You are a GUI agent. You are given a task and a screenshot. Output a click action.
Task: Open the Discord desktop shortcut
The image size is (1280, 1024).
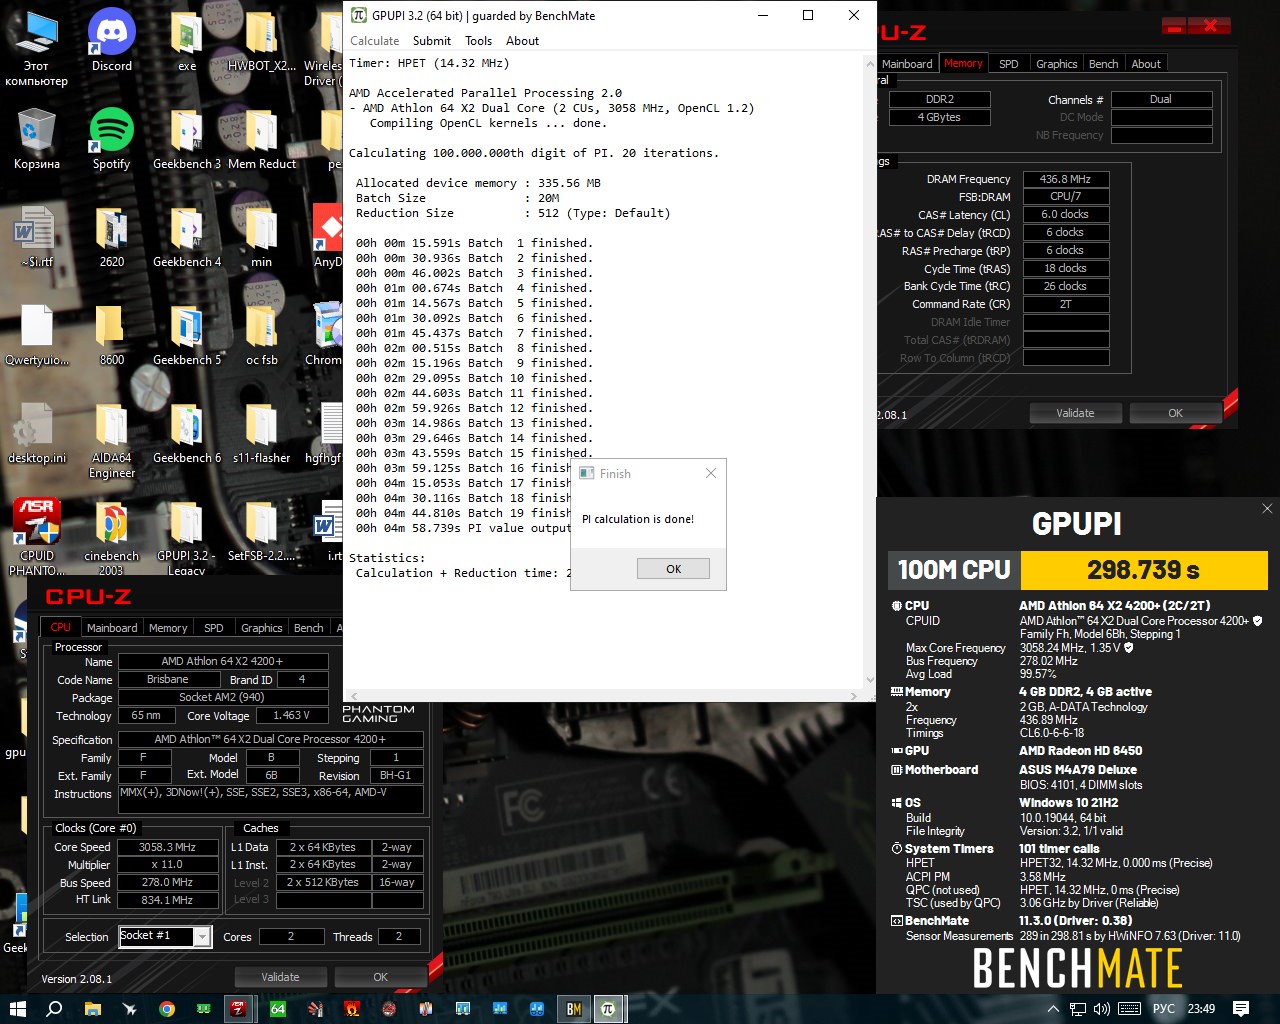tap(112, 41)
